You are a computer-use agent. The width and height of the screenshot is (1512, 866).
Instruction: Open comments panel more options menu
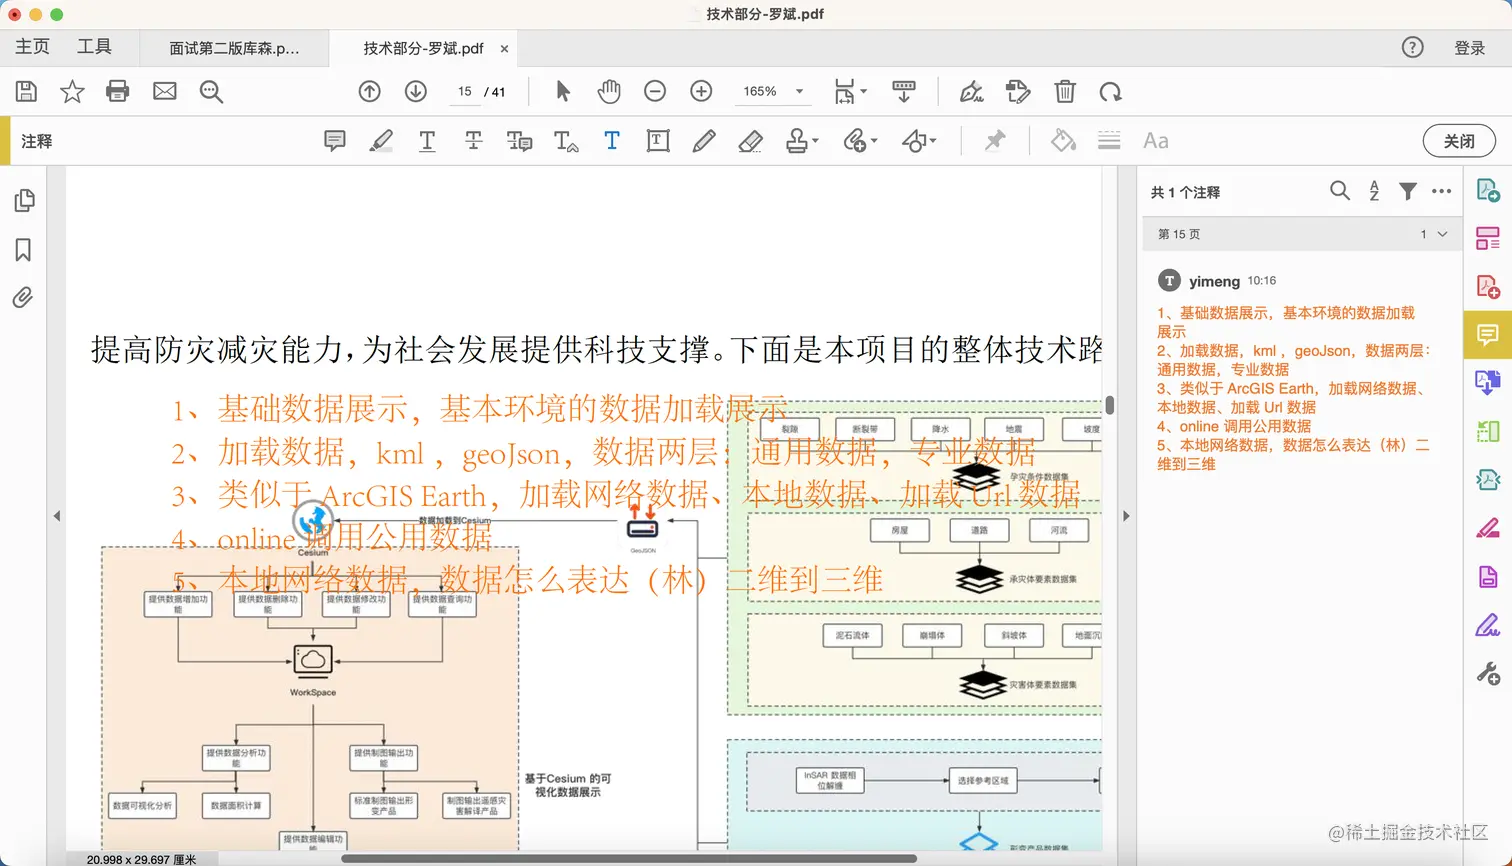tap(1441, 191)
